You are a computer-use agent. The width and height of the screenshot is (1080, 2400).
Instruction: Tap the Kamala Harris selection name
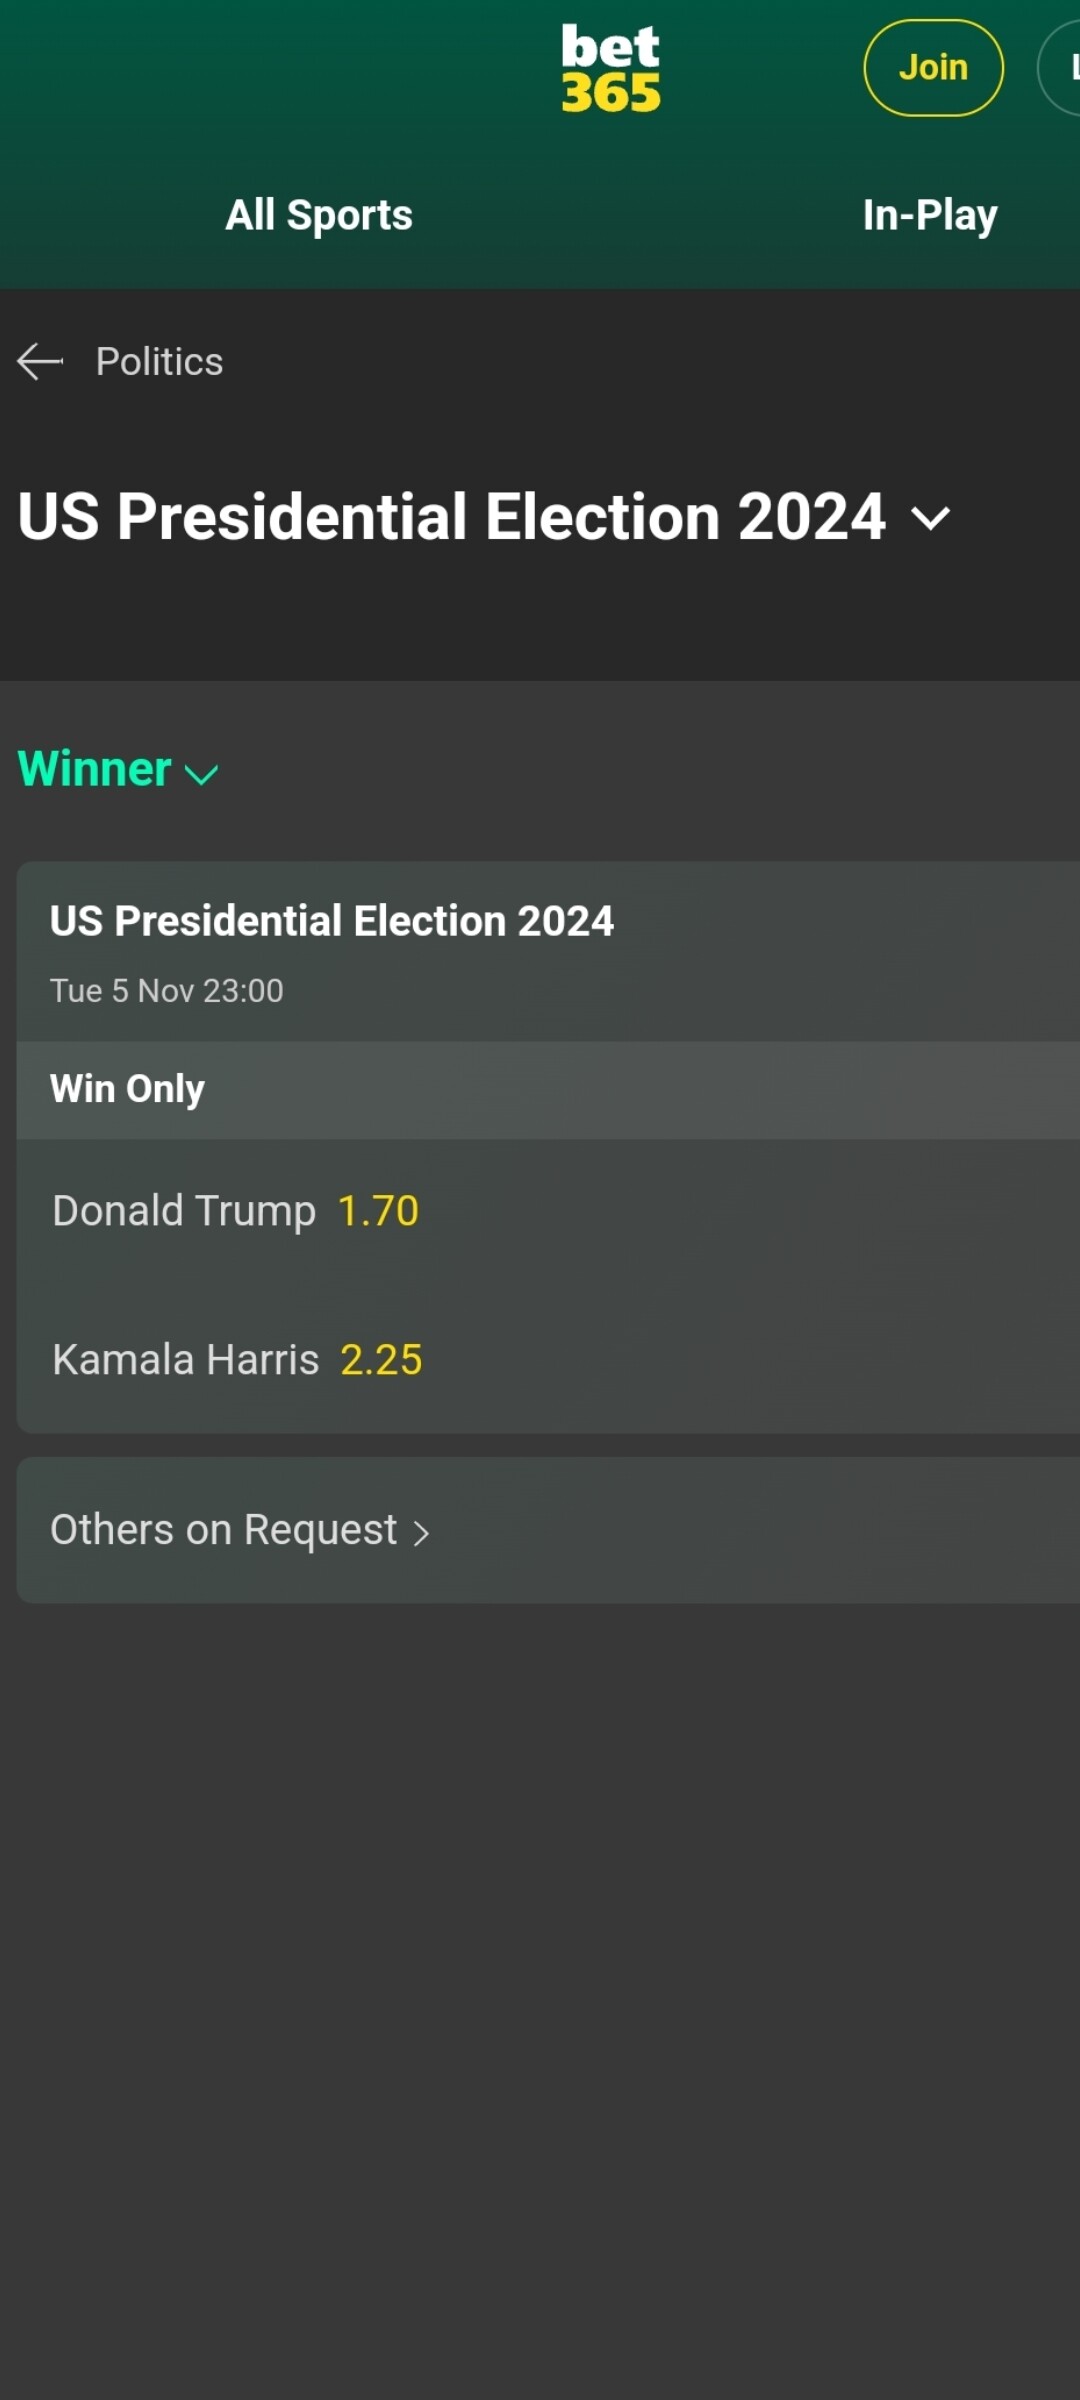click(186, 1360)
